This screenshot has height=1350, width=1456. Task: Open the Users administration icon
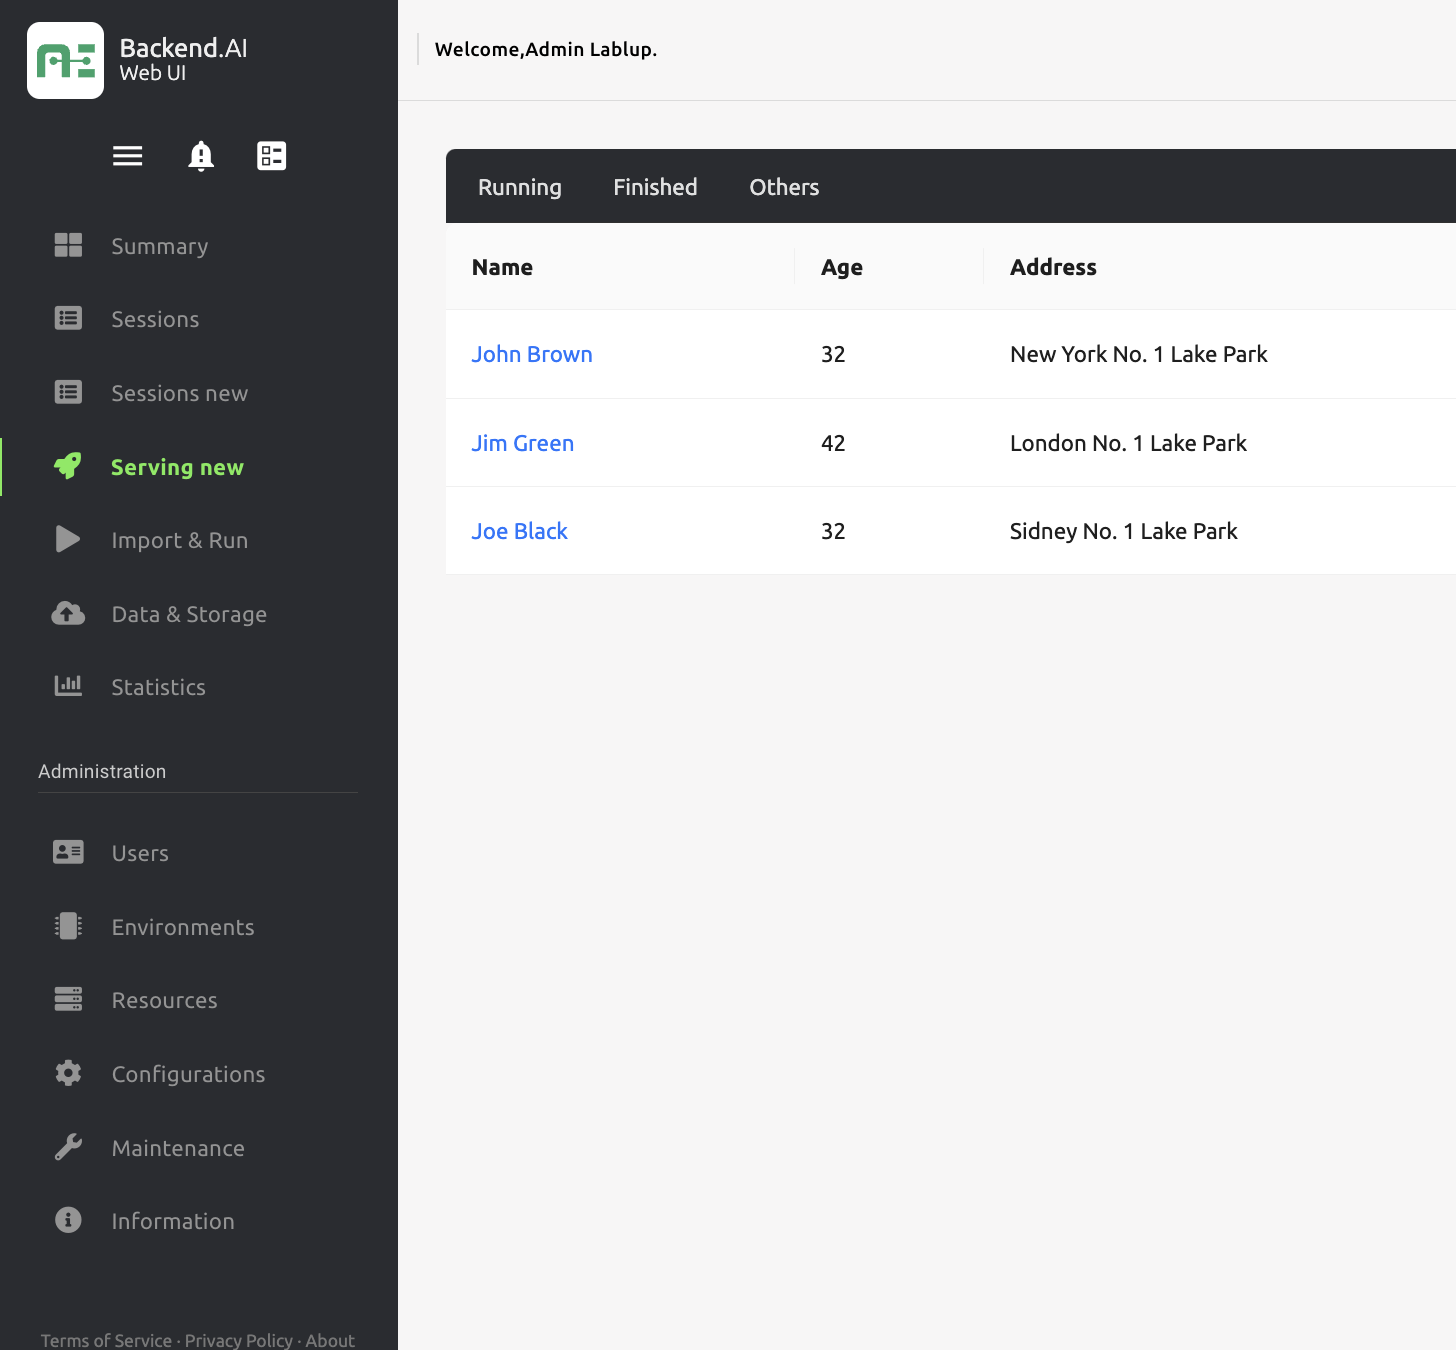pos(67,852)
